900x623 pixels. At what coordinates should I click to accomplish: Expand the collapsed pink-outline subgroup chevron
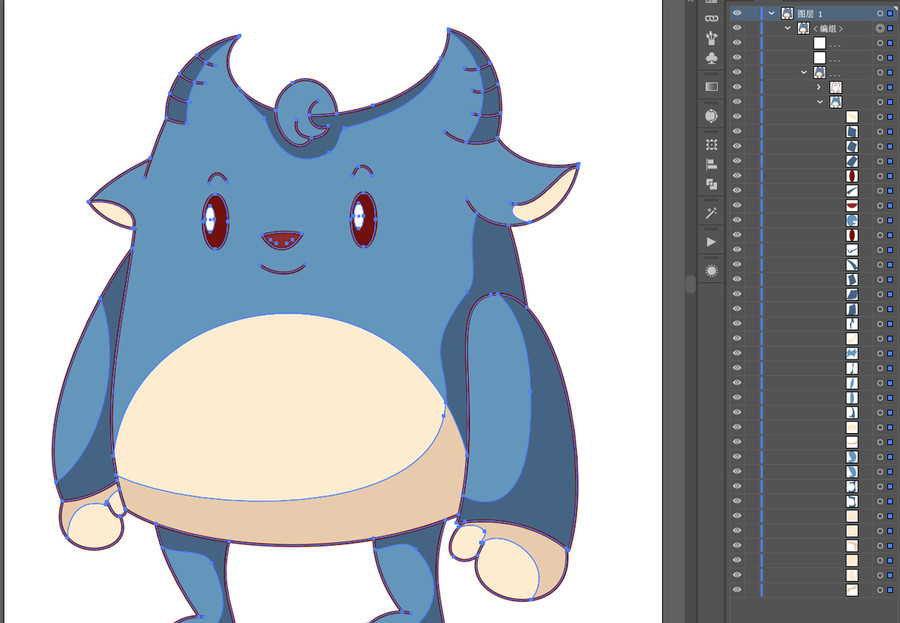[819, 87]
